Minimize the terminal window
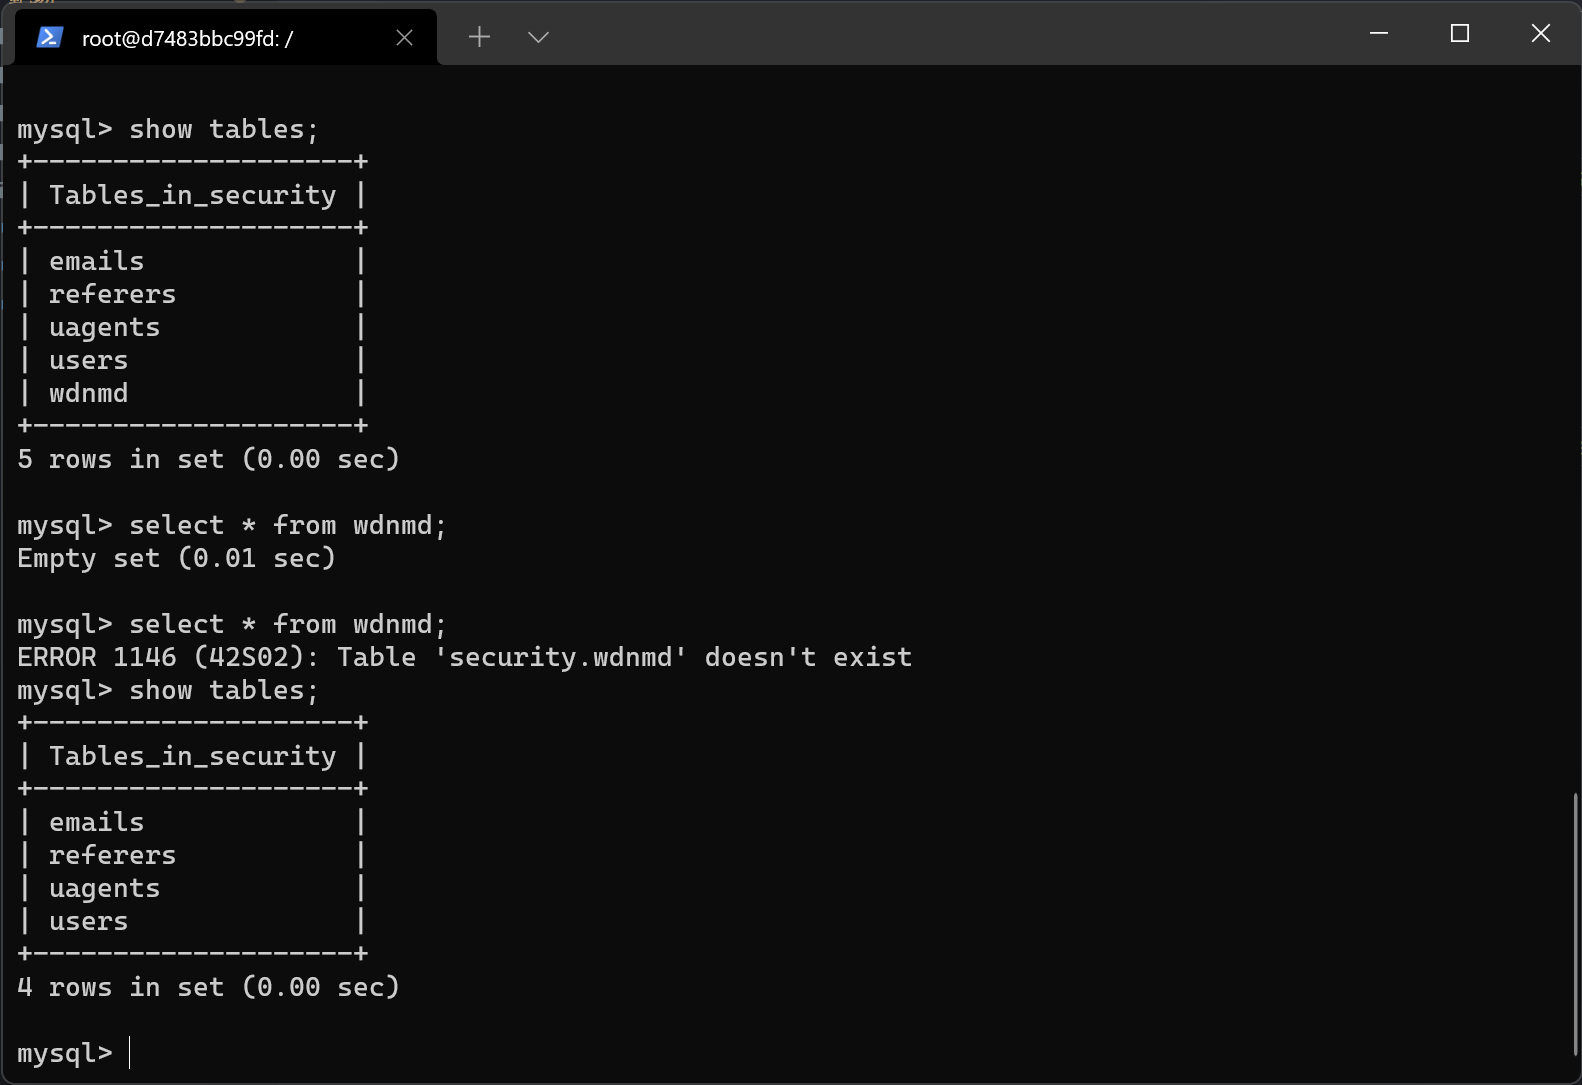This screenshot has width=1582, height=1085. 1379,33
